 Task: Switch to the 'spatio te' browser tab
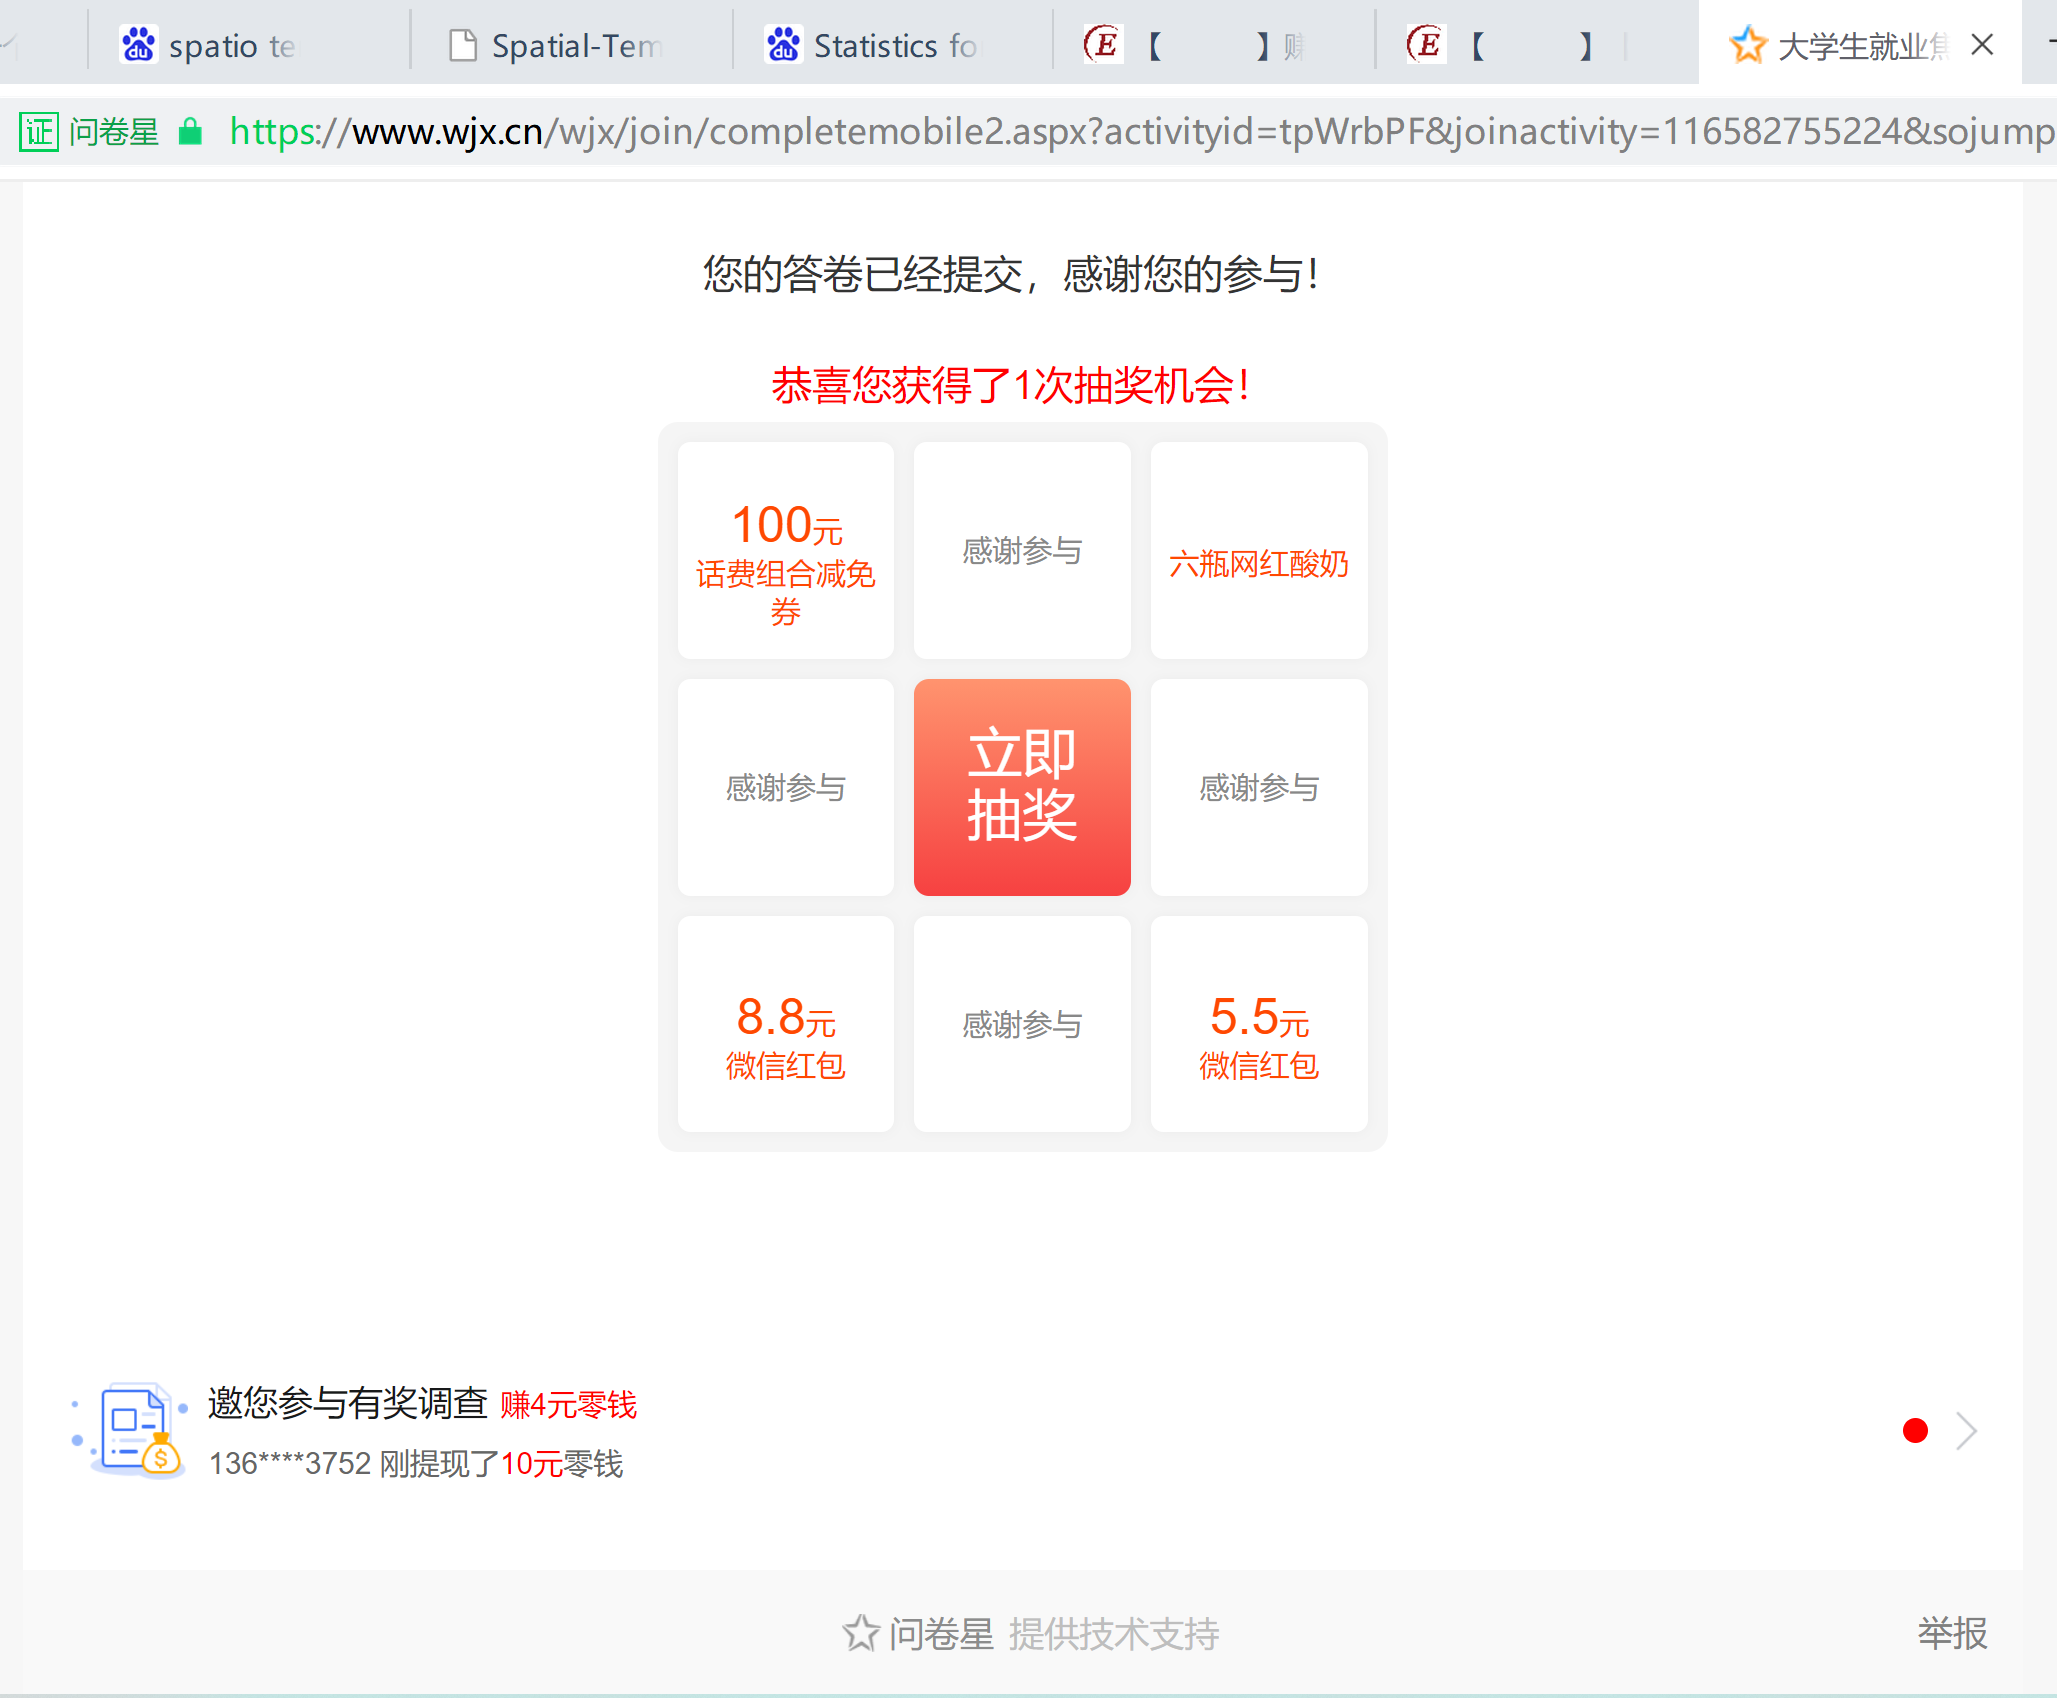point(231,46)
